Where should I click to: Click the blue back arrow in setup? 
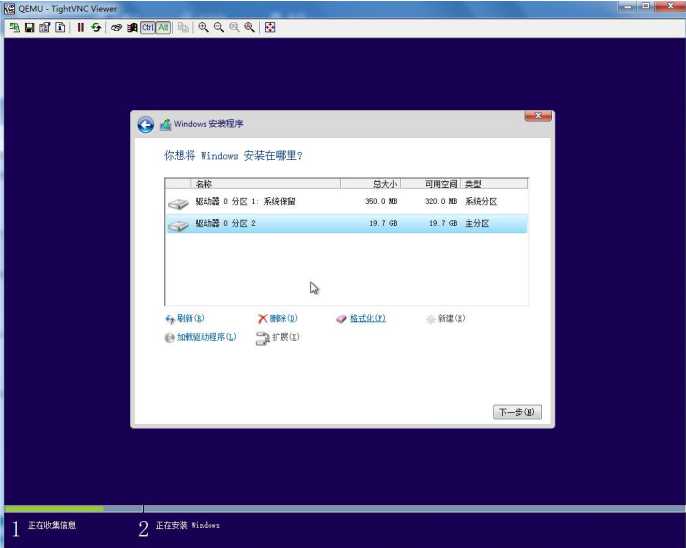tap(146, 125)
